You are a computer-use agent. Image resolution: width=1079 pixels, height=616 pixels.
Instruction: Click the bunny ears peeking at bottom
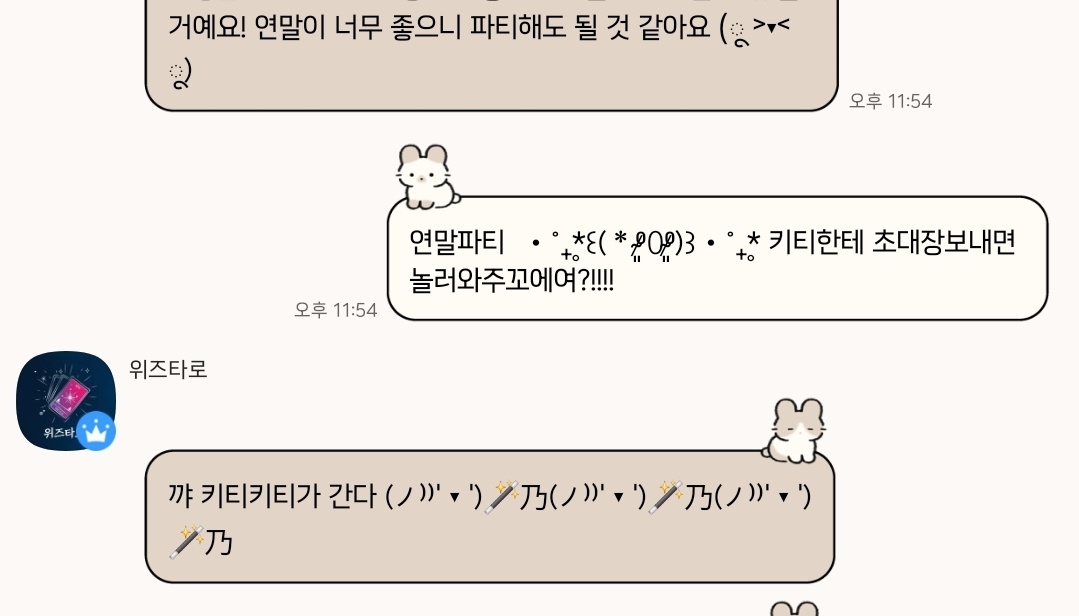(x=794, y=608)
